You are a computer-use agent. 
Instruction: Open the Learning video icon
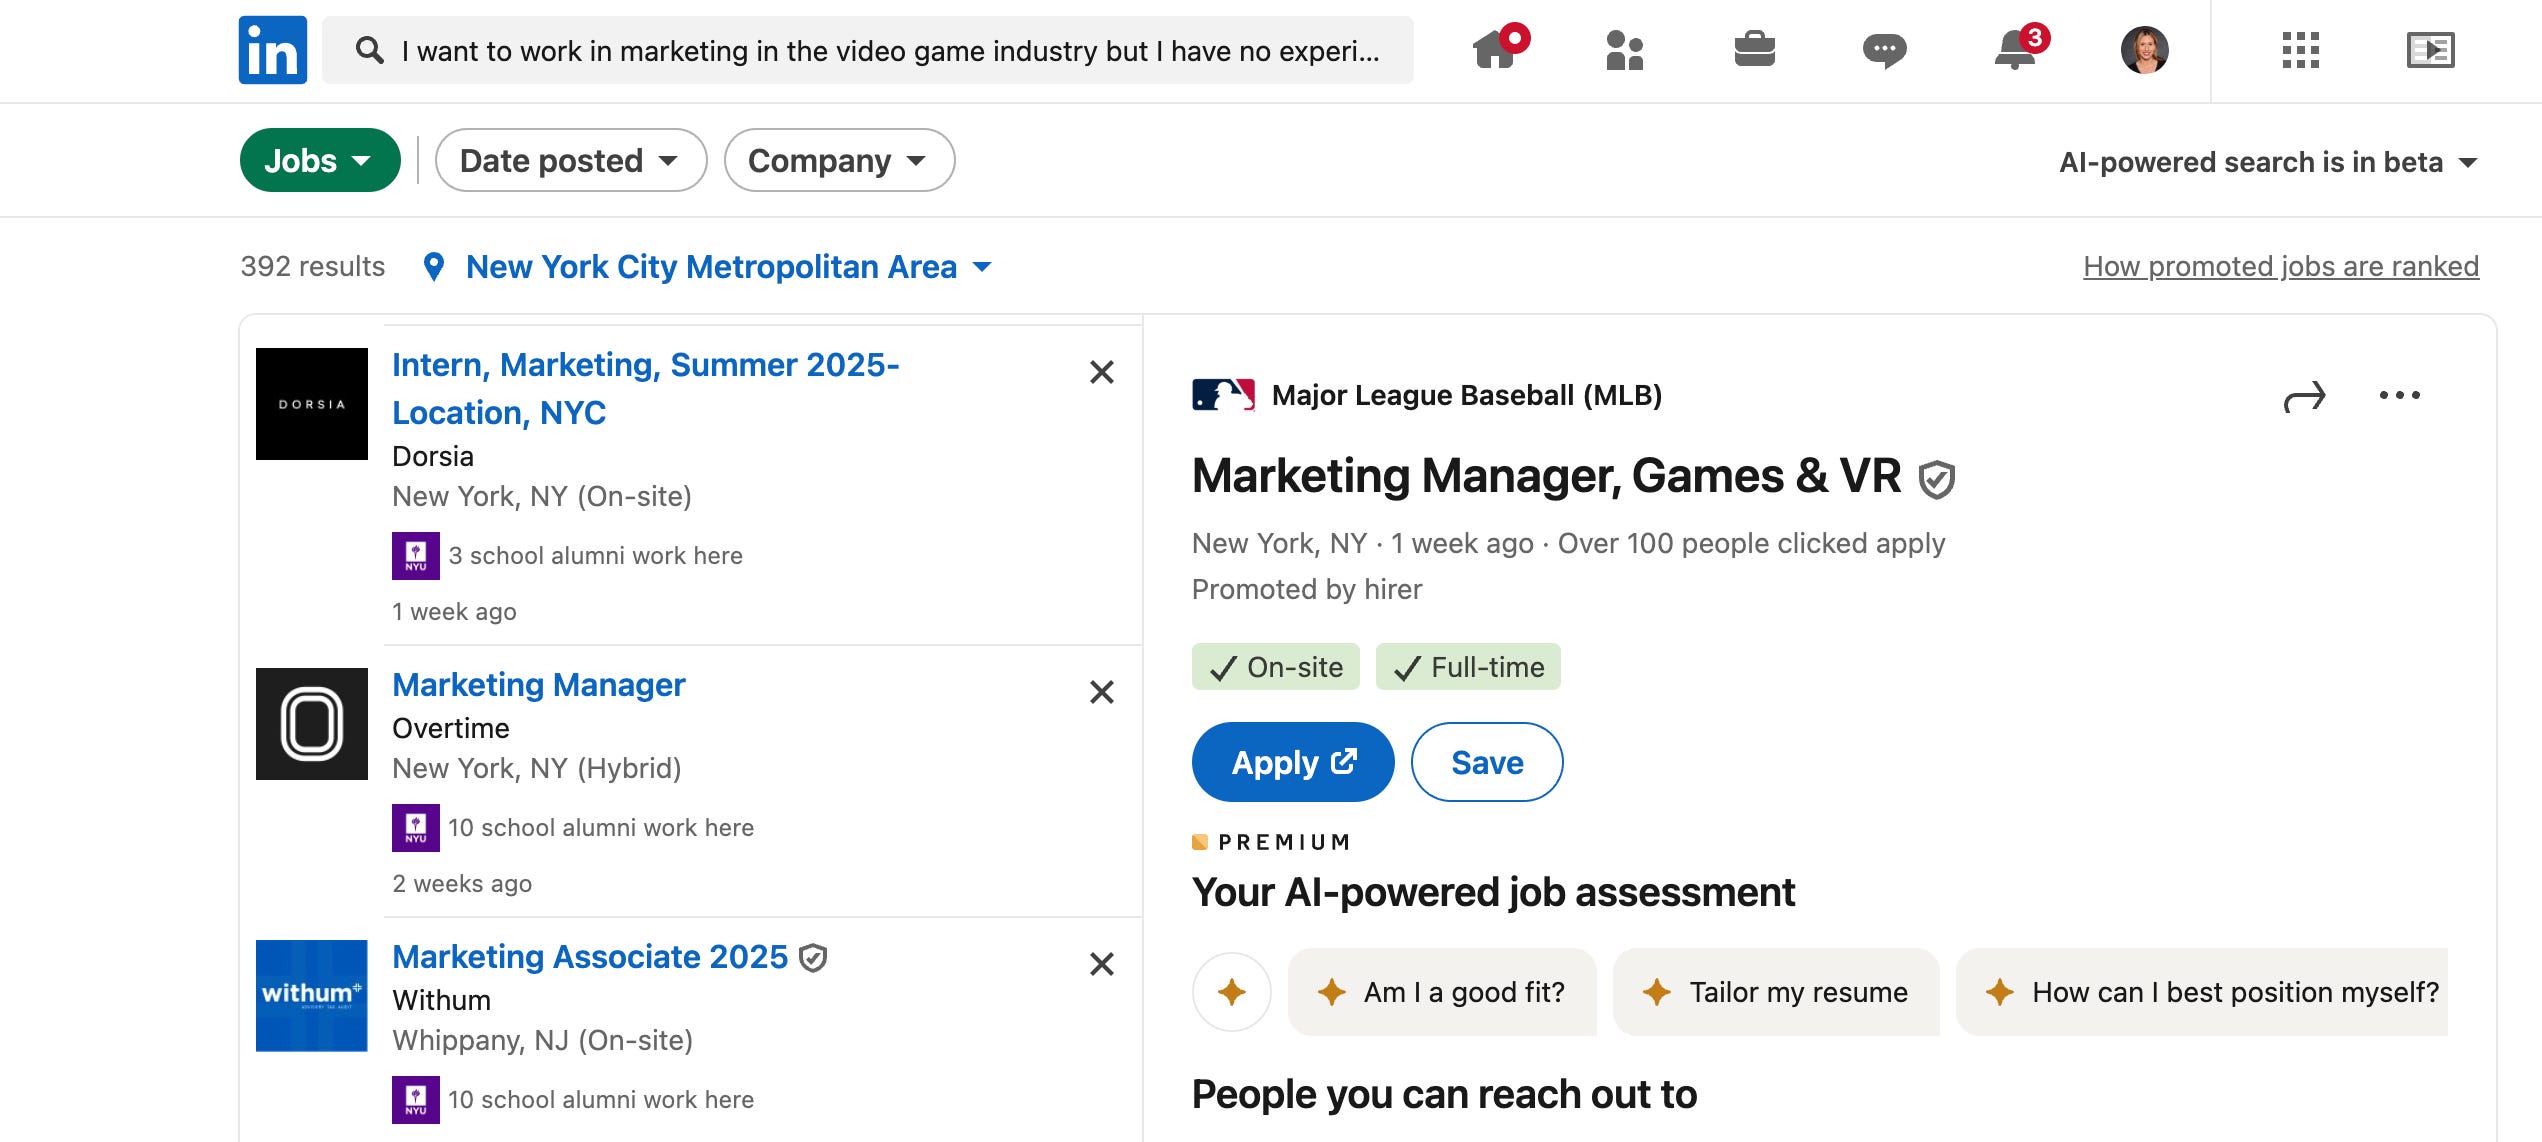[x=2430, y=50]
